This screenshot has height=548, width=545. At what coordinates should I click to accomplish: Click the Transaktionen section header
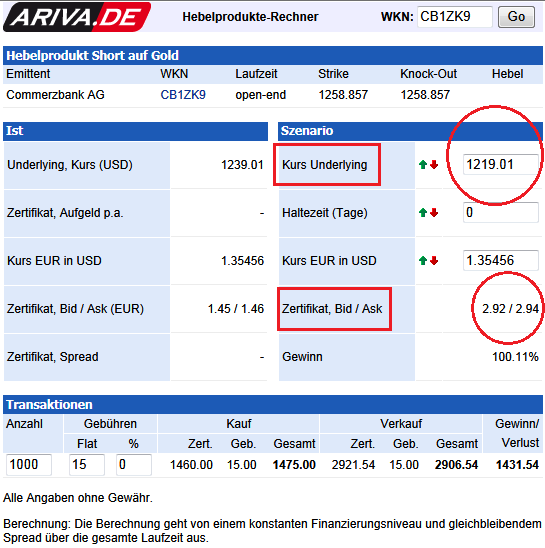point(273,404)
